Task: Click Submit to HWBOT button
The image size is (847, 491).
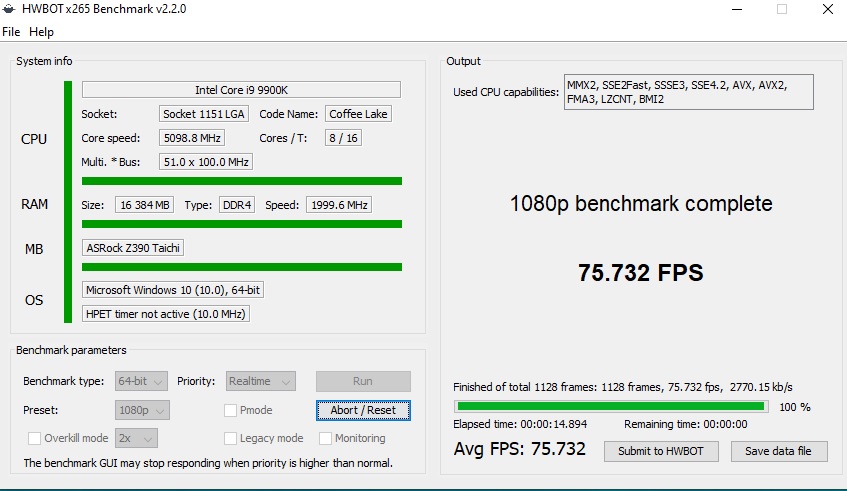Action: point(661,451)
